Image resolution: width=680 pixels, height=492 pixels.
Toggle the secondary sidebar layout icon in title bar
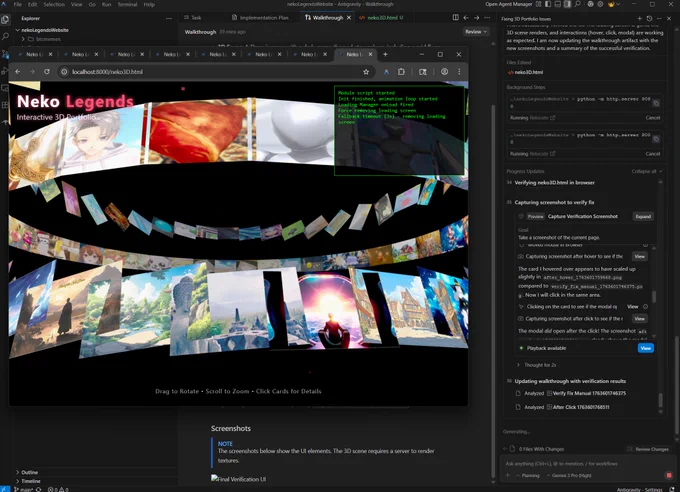[x=568, y=4]
